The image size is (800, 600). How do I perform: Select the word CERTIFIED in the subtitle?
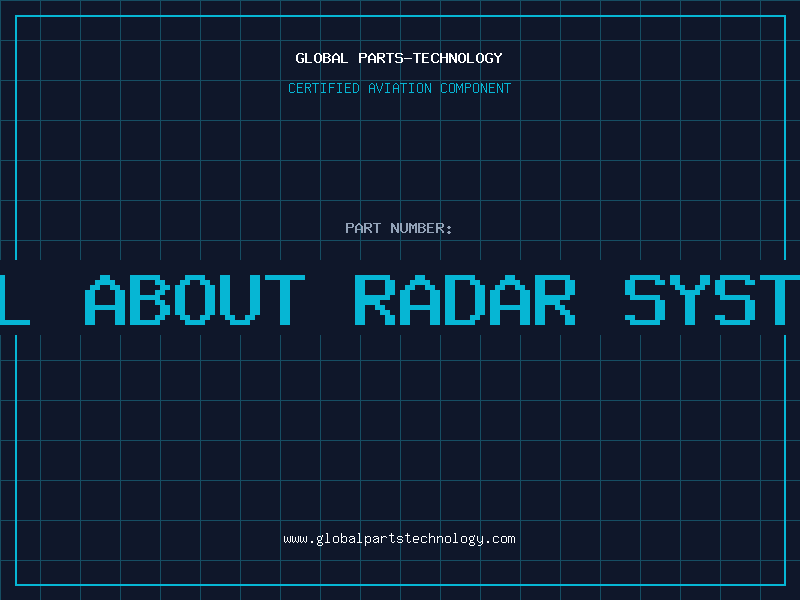coord(324,88)
